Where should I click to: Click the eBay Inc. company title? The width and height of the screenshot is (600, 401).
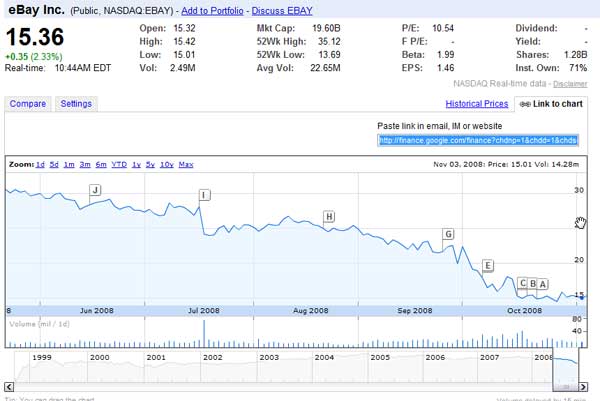(36, 10)
